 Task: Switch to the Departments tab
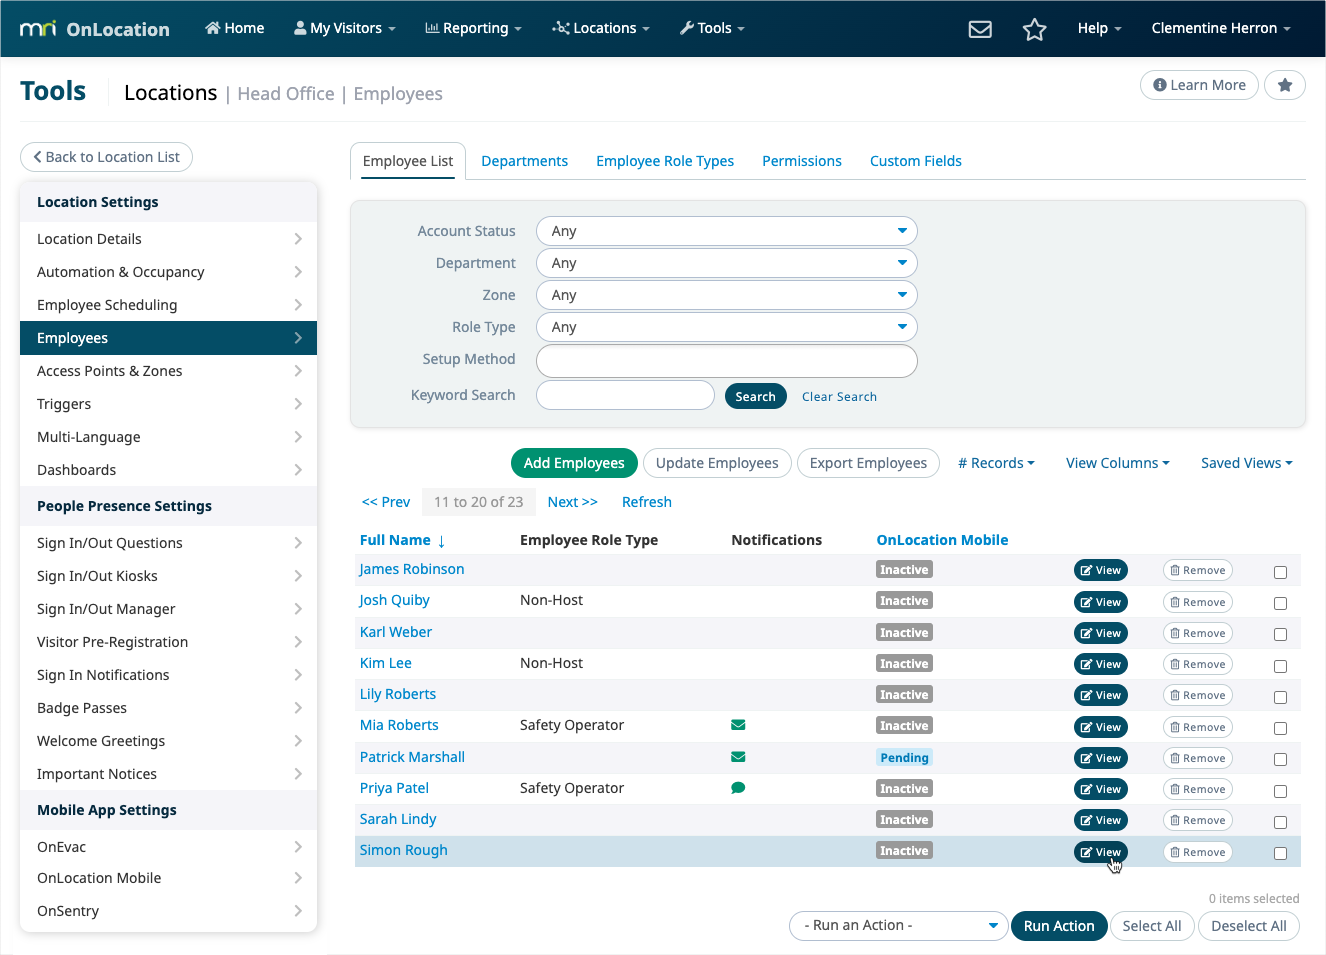(524, 161)
